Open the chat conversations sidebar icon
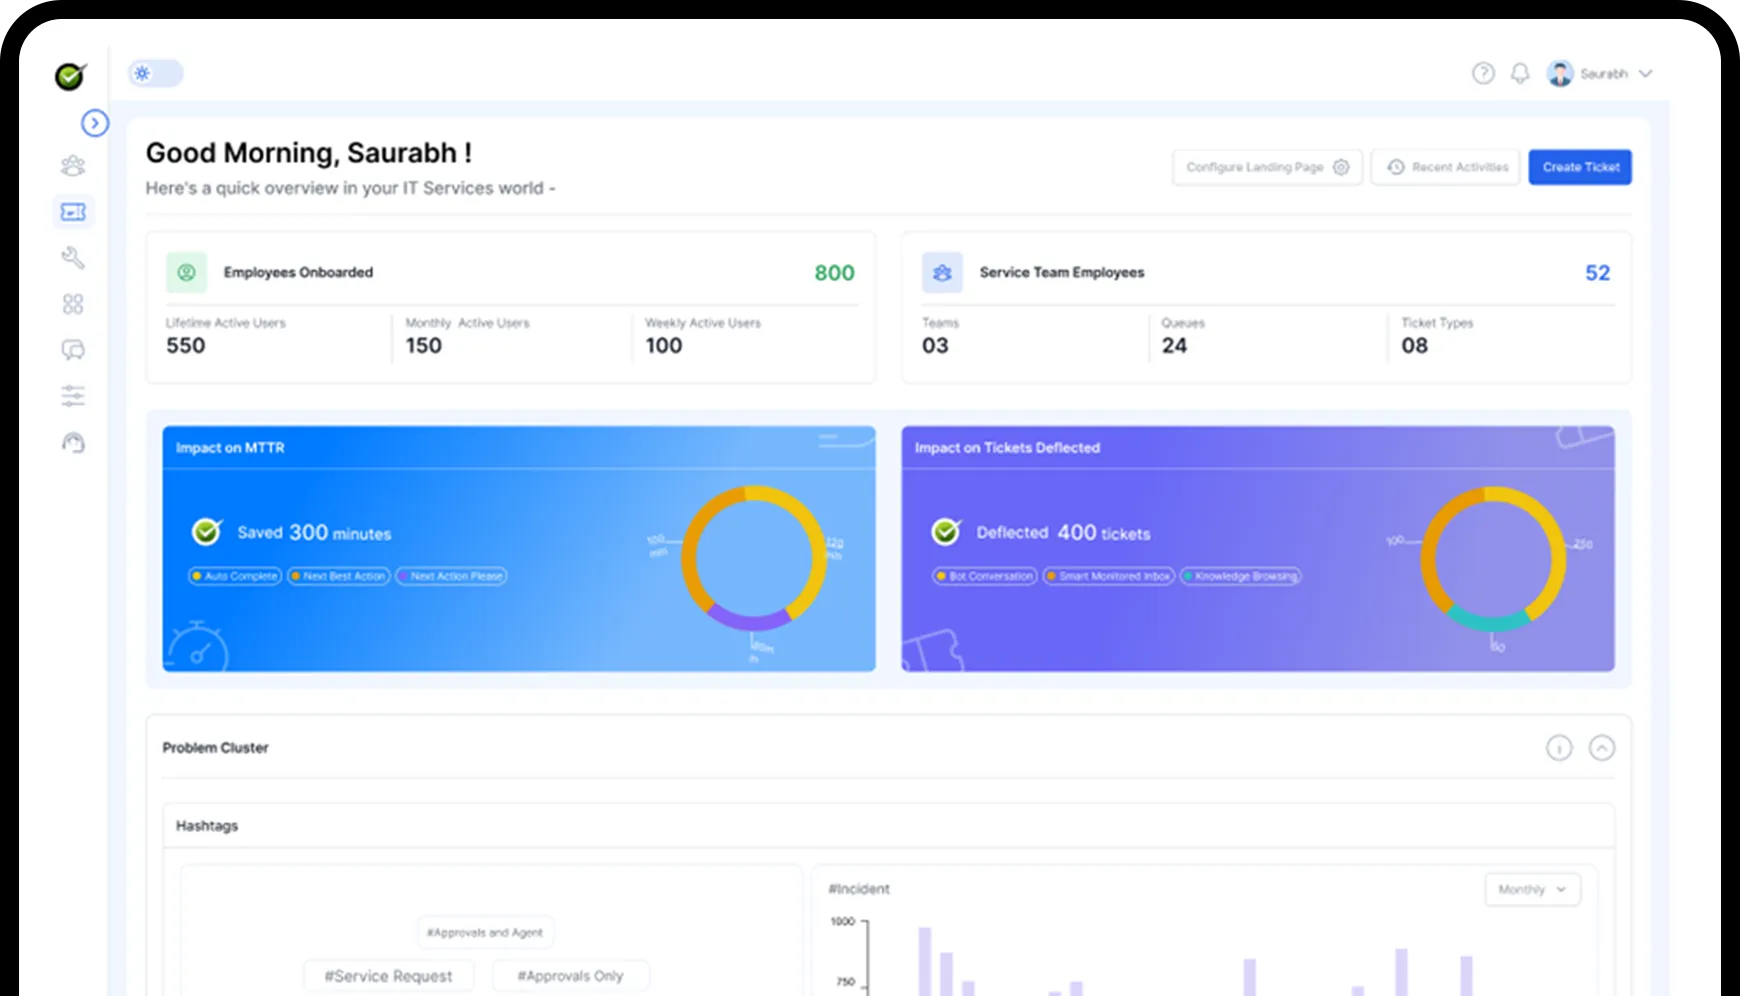The height and width of the screenshot is (996, 1740). (x=73, y=350)
